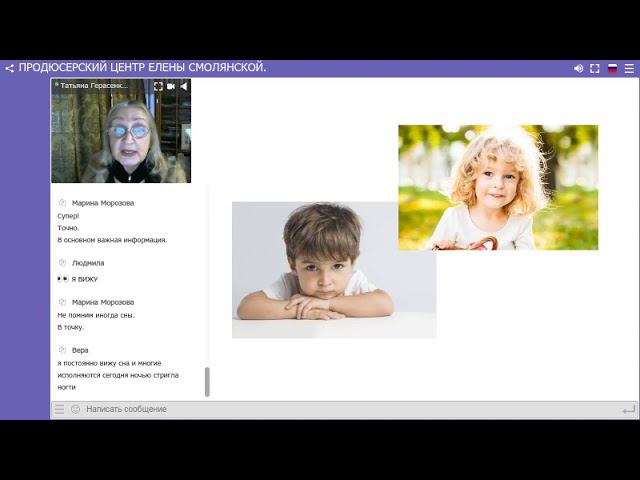The image size is (640, 480).
Task: Click the boy photo on the slide
Action: (x=334, y=270)
